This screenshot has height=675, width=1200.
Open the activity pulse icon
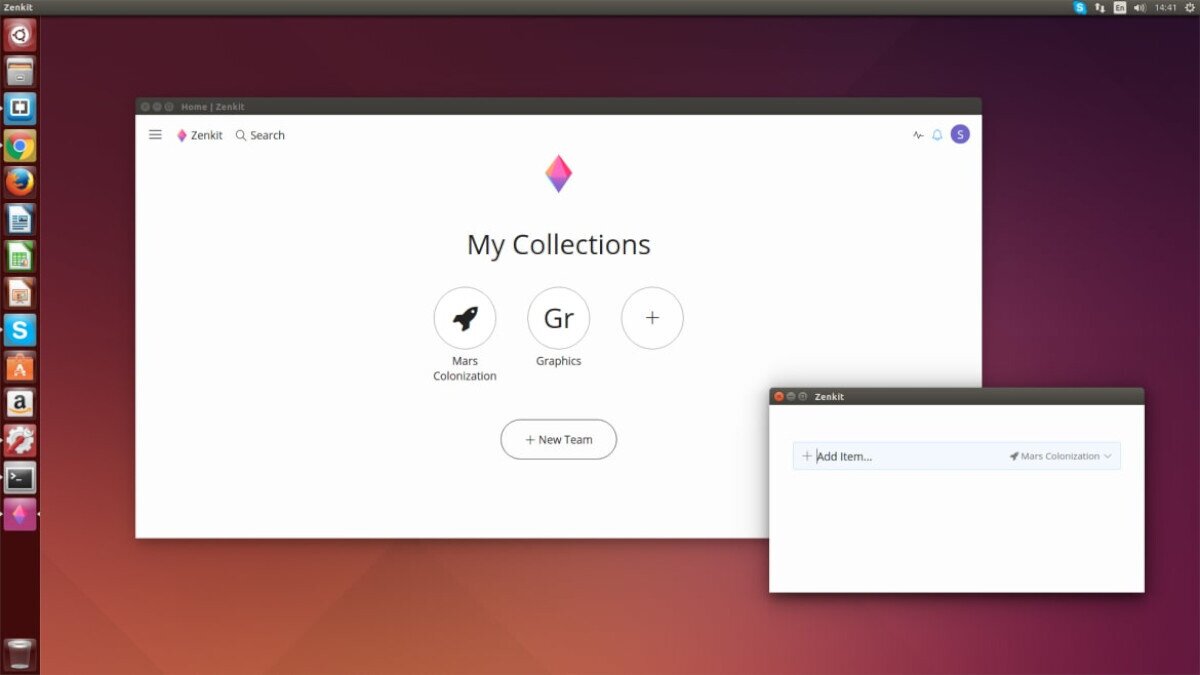[918, 135]
